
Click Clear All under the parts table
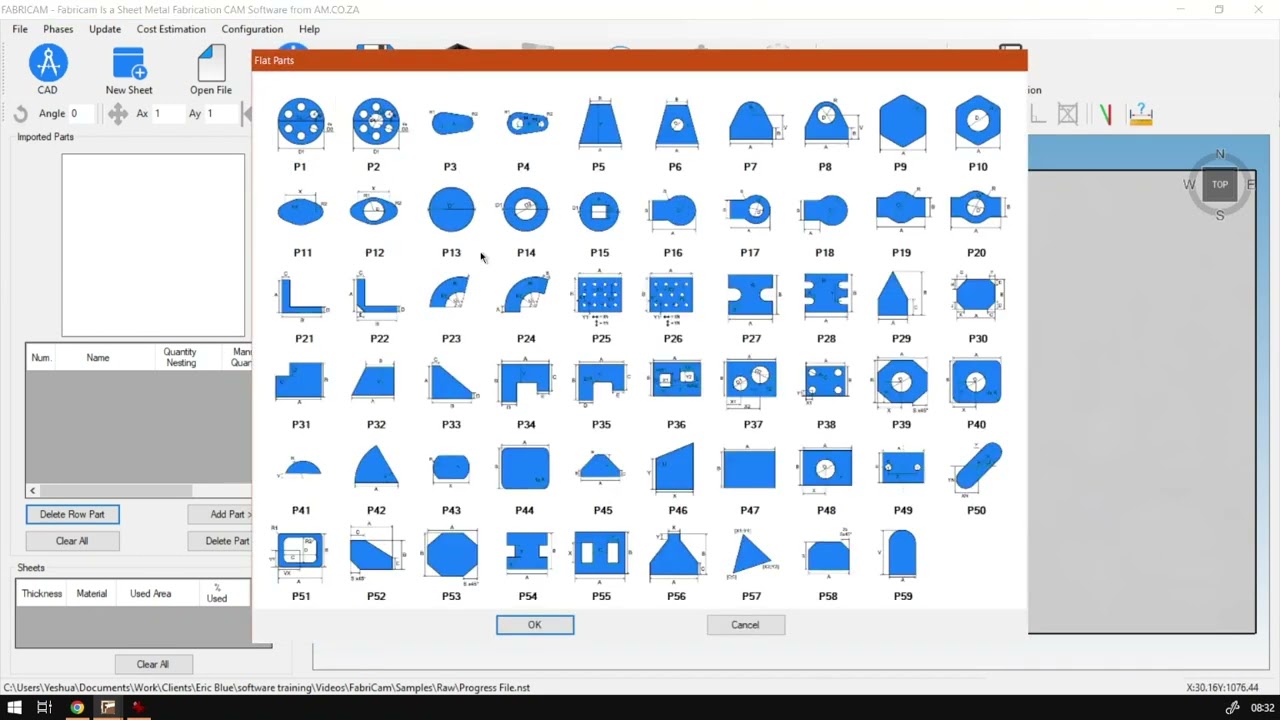pos(72,541)
